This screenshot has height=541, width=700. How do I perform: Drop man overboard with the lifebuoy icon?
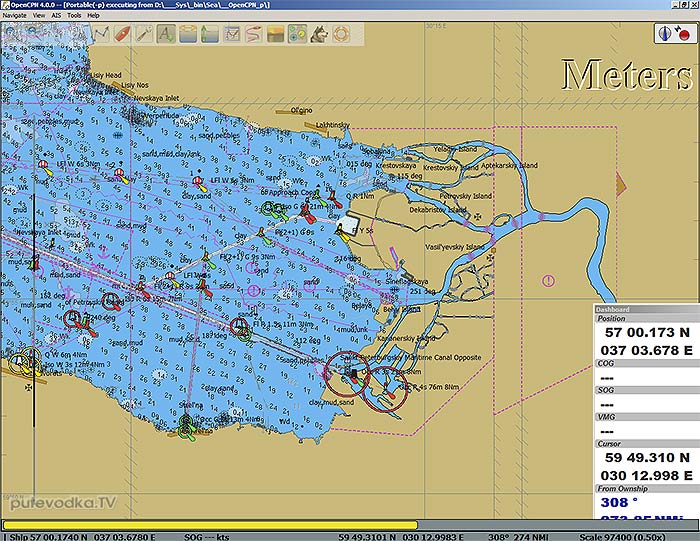pyautogui.click(x=341, y=34)
